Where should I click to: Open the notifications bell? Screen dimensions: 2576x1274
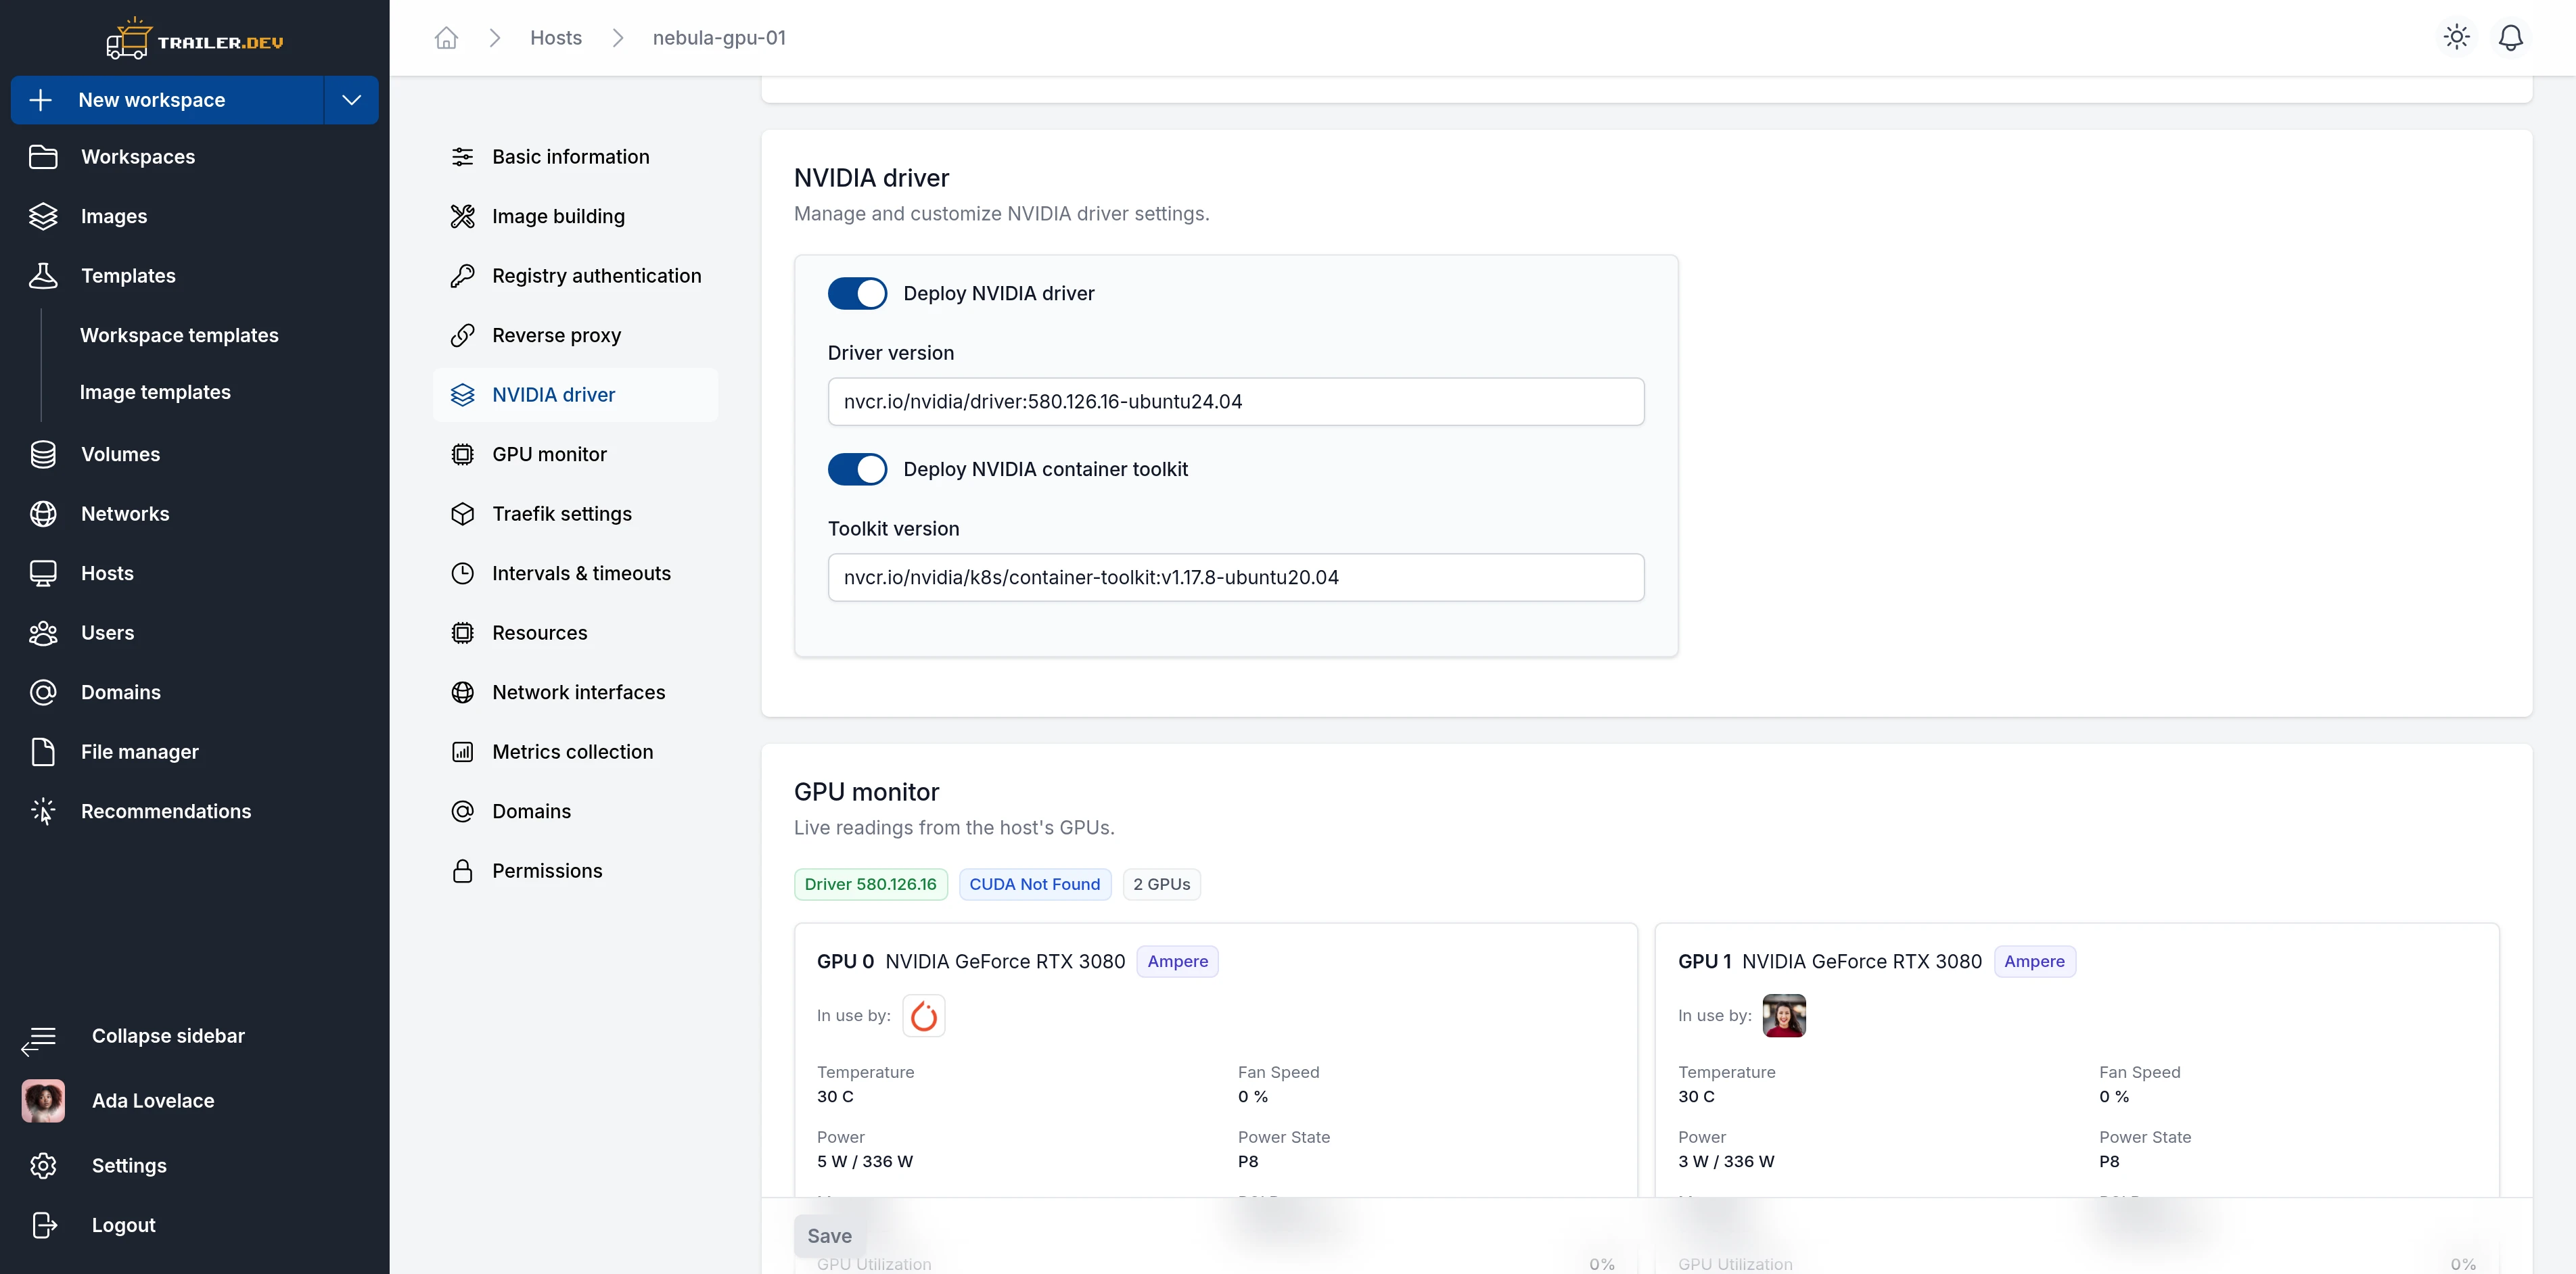coord(2510,38)
